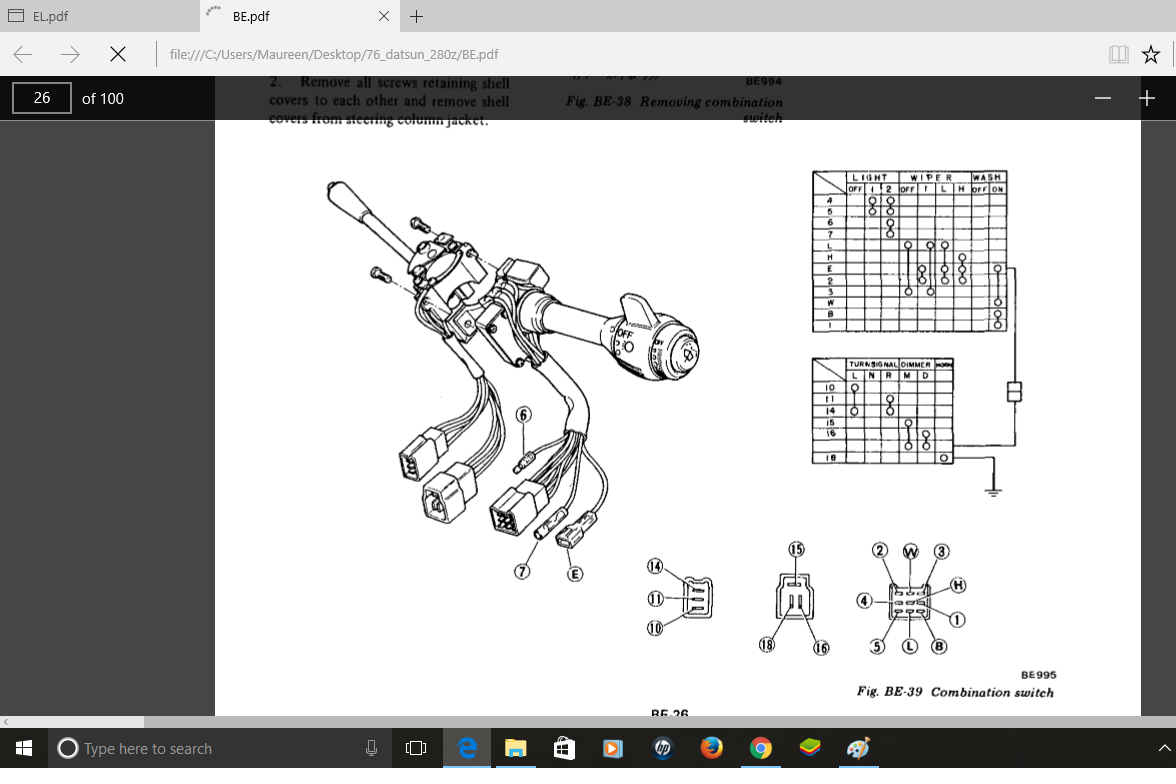Screen dimensions: 1176x784
Task: Go forward to next page
Action: pos(70,54)
